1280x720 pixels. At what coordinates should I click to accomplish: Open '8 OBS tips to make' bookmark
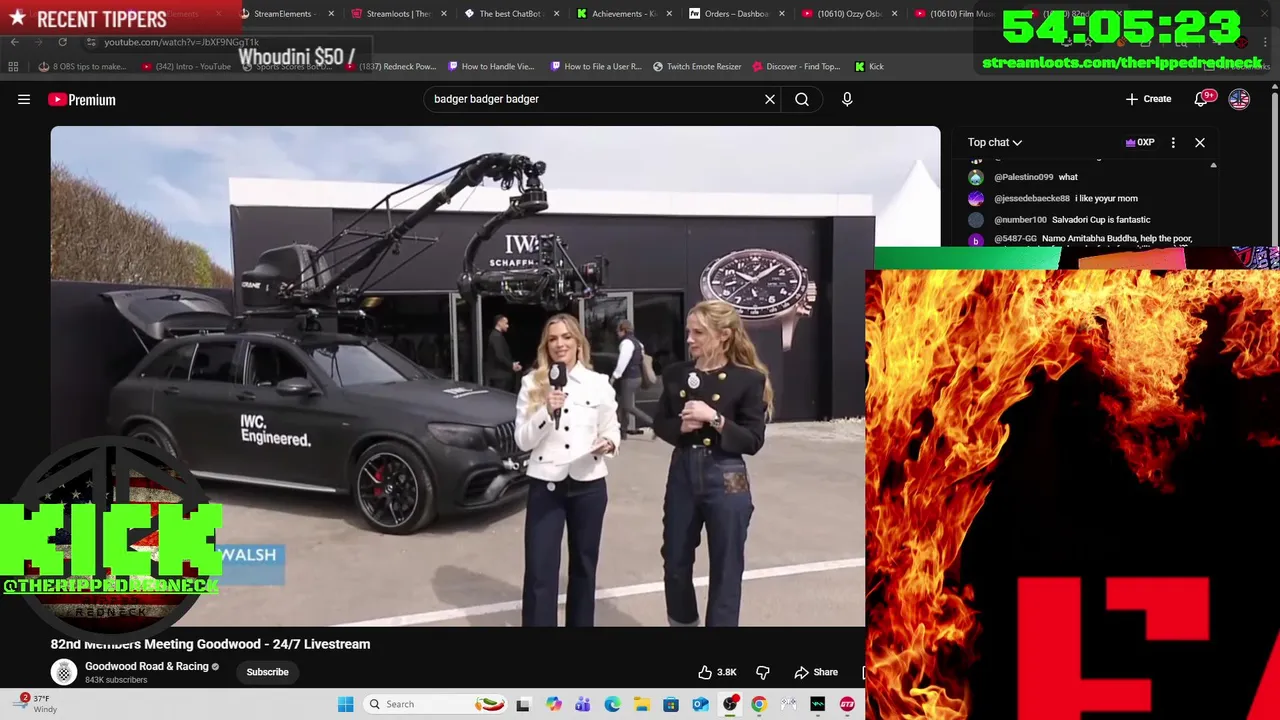[x=82, y=66]
